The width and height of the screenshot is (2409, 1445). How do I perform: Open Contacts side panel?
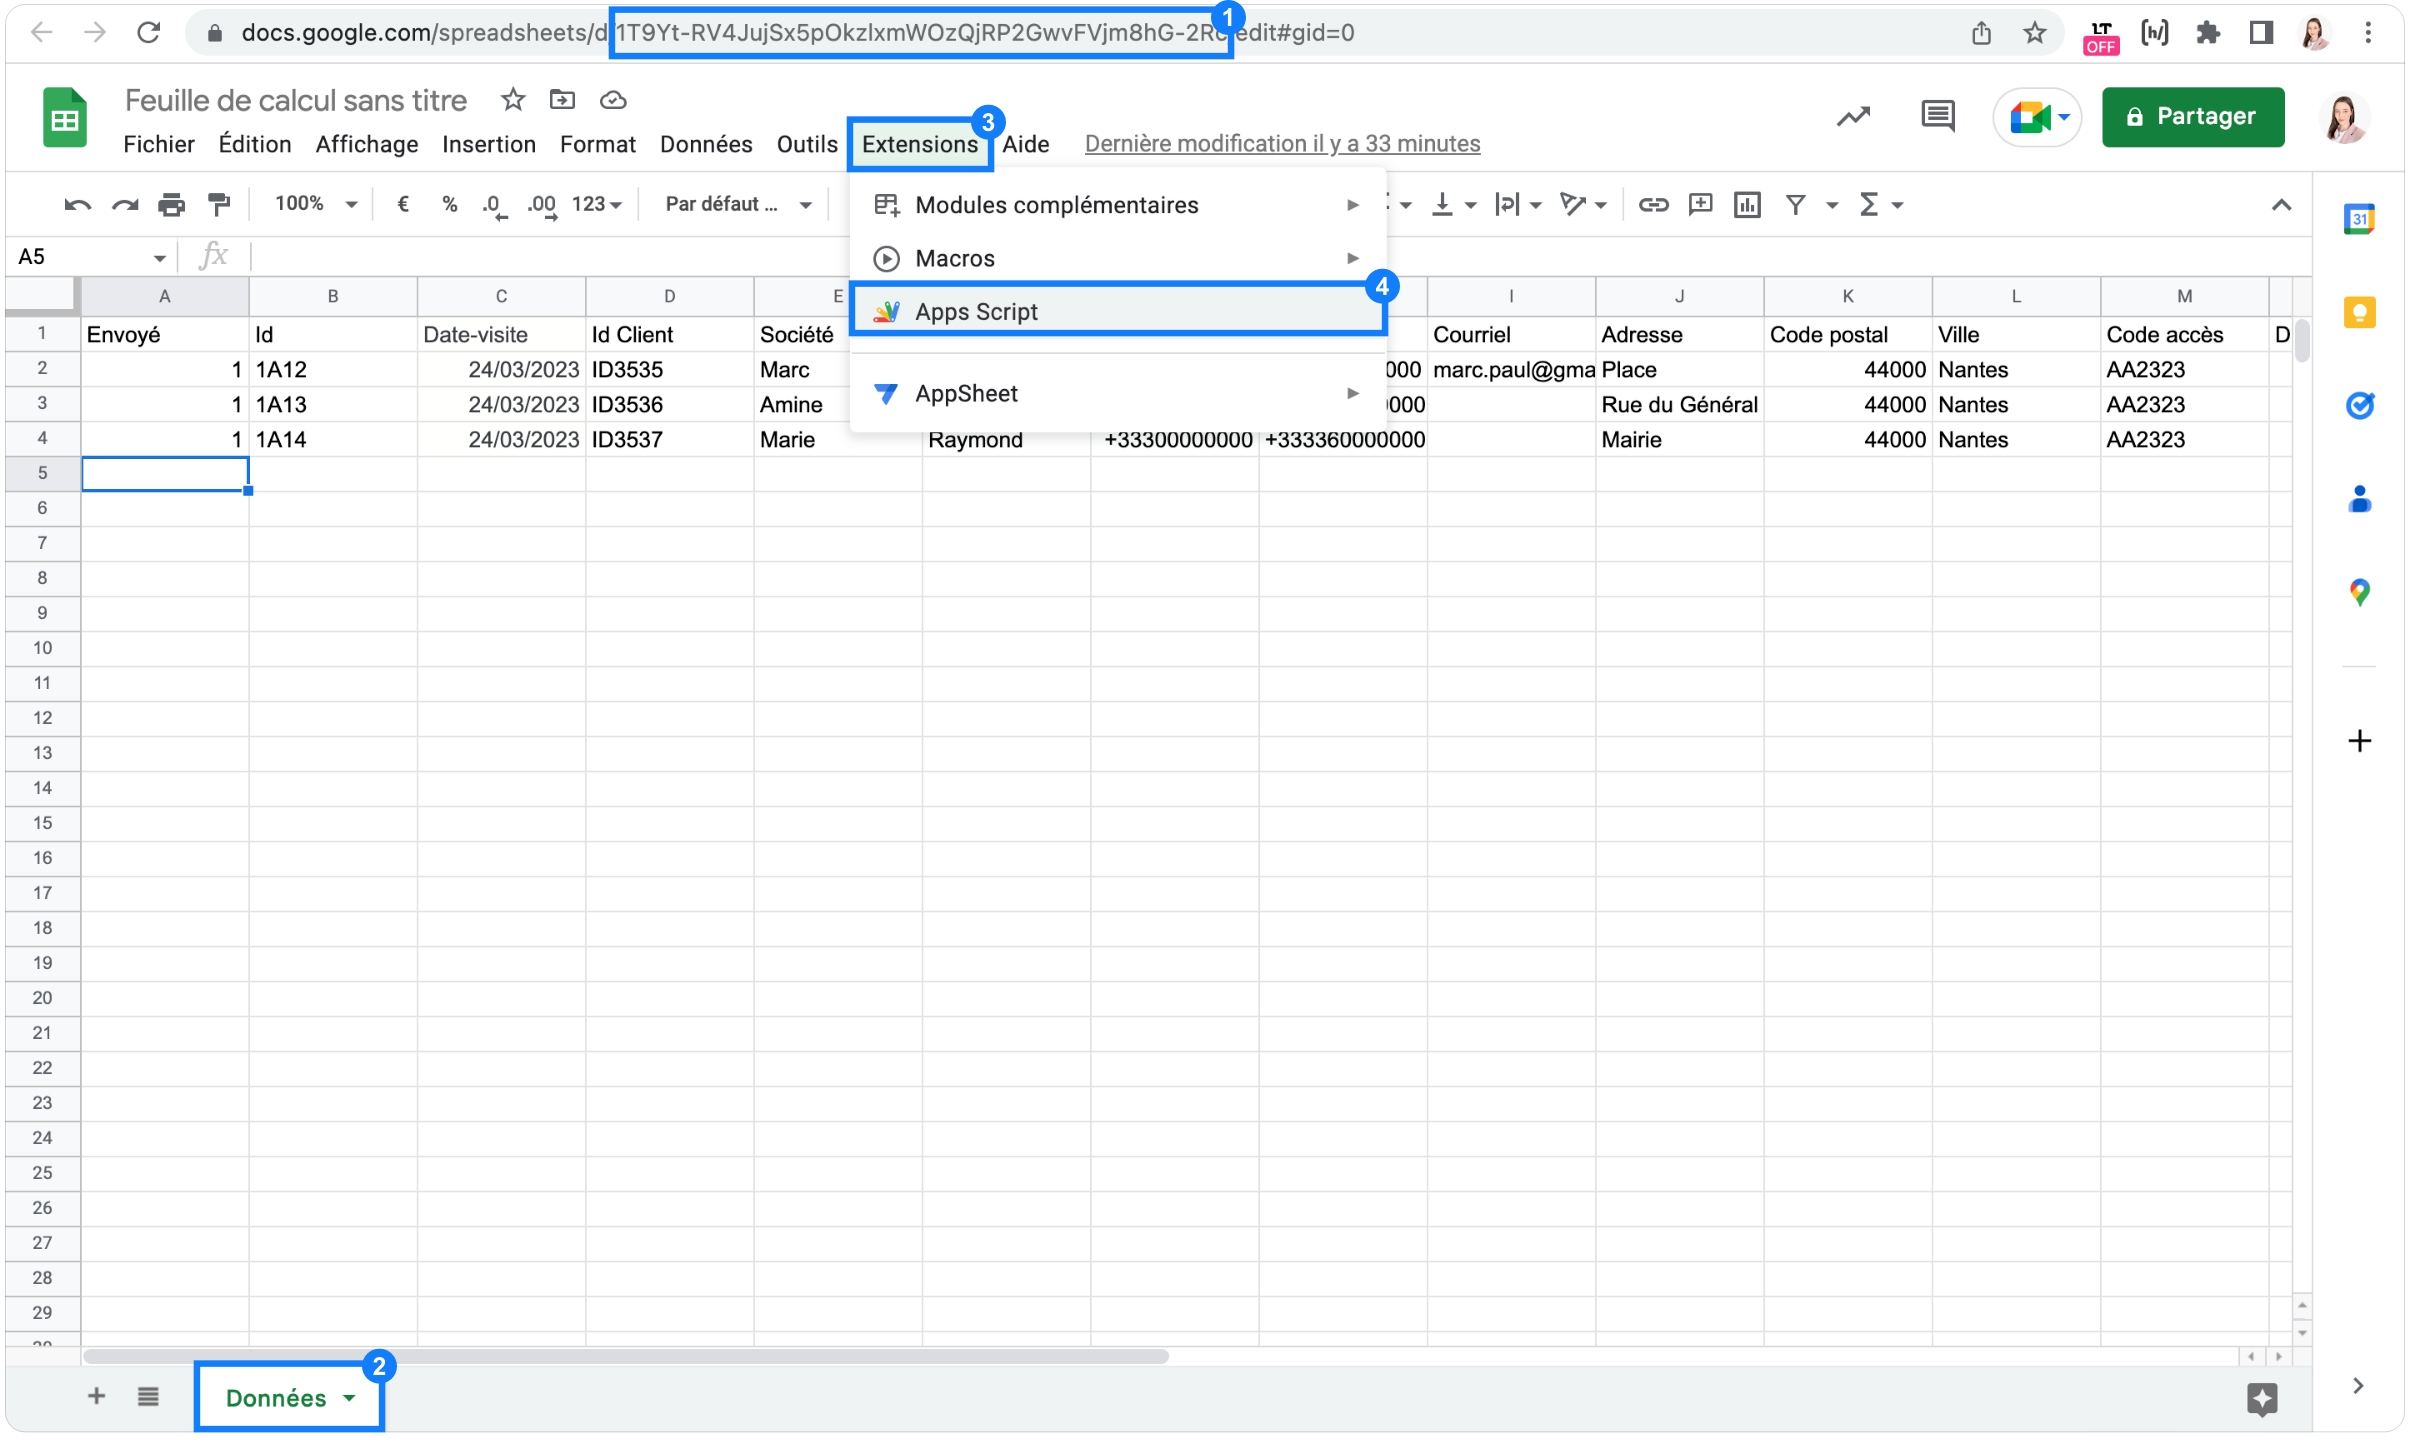tap(2359, 498)
